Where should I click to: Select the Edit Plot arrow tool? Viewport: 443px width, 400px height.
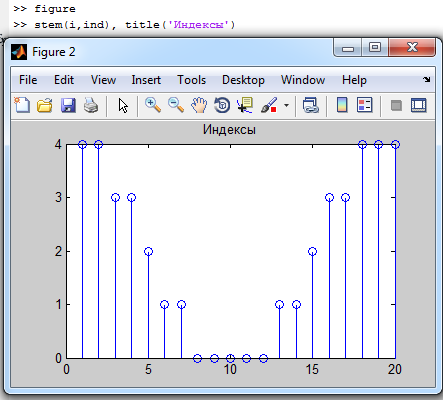[x=123, y=105]
